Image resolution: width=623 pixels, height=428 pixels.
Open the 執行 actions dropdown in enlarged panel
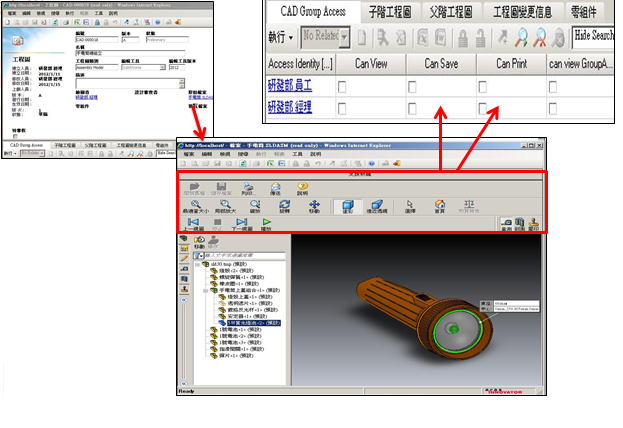click(281, 38)
